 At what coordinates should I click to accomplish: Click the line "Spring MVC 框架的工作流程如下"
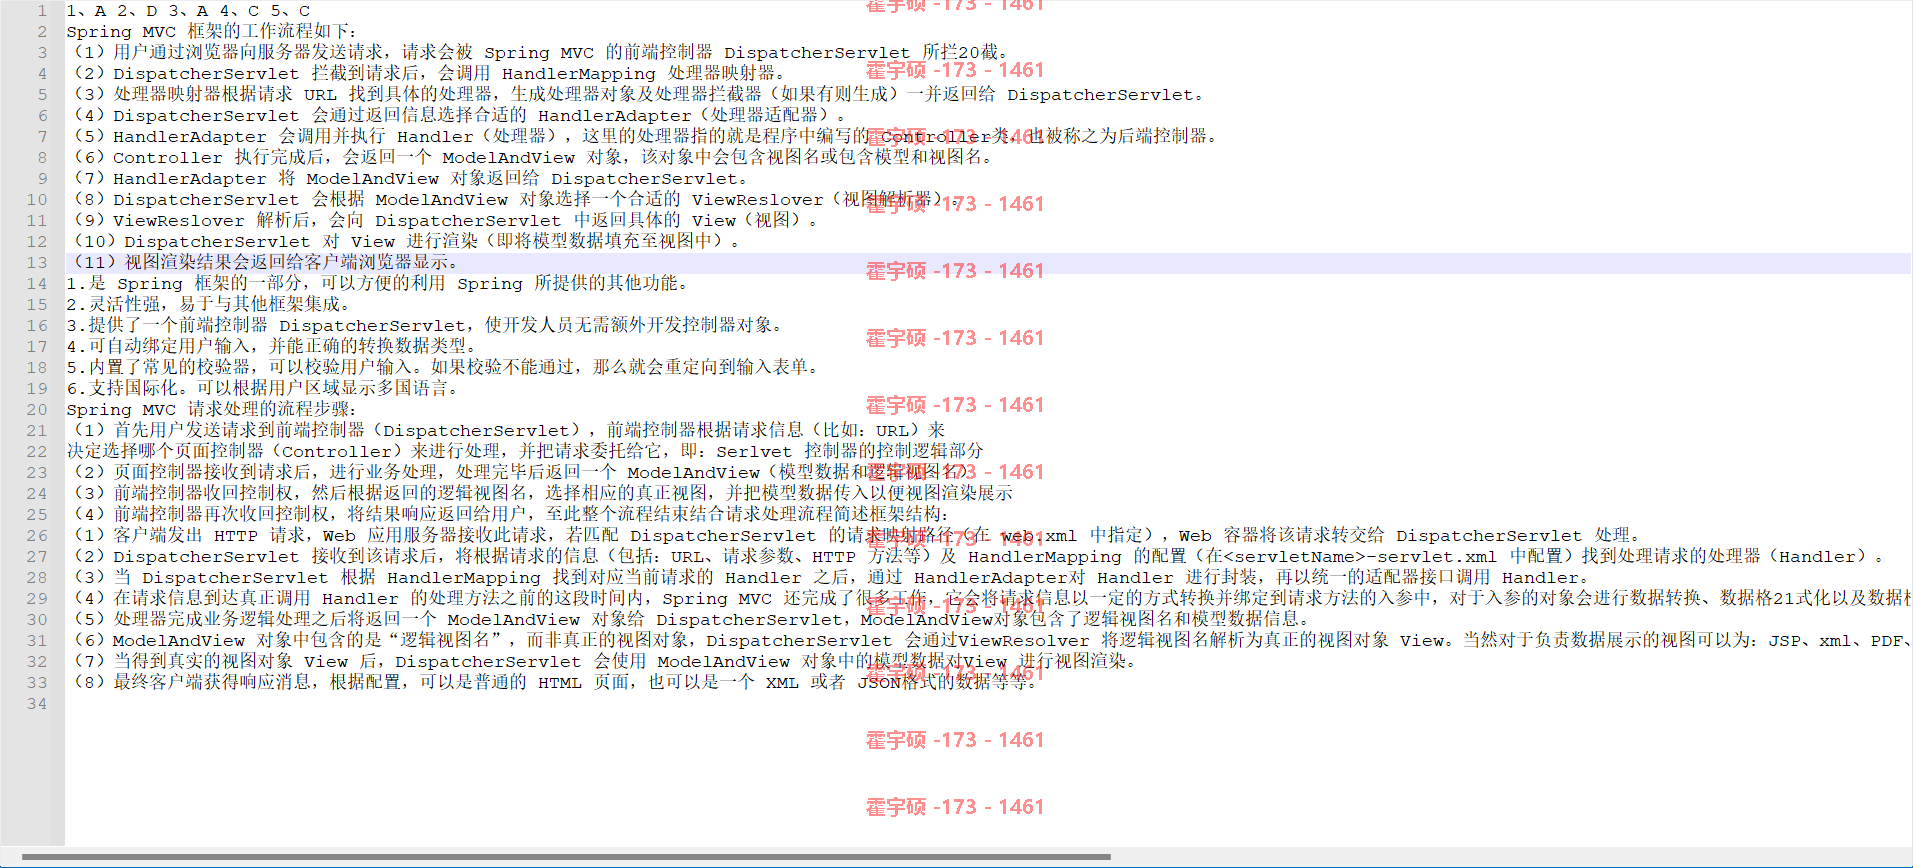211,32
